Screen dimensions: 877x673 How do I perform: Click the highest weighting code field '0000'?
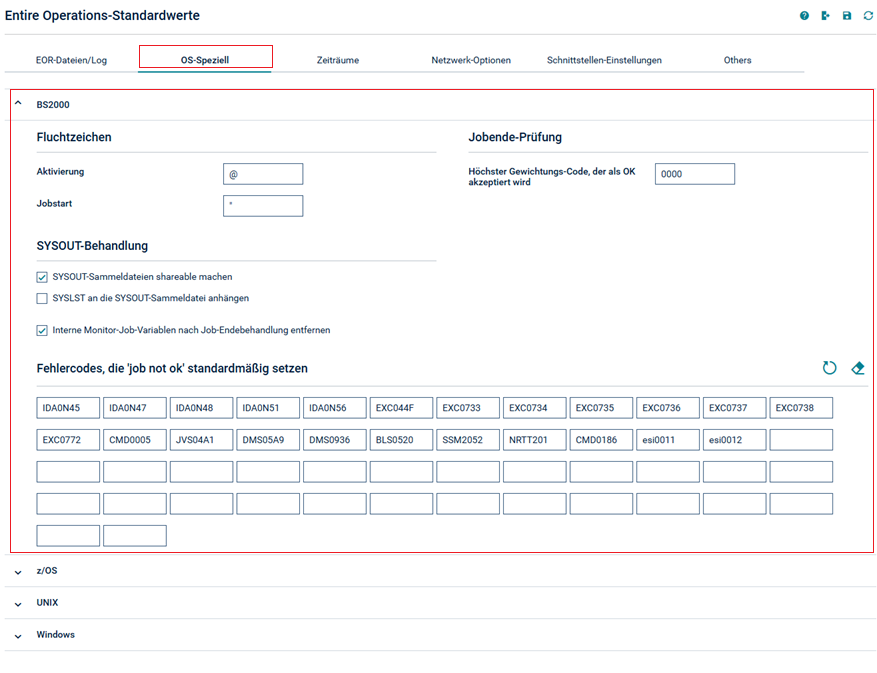pos(695,174)
